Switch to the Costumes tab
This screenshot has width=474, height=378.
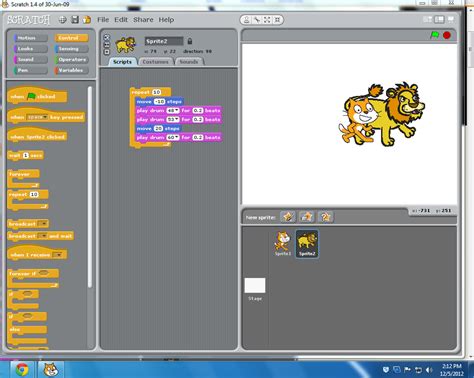point(156,62)
